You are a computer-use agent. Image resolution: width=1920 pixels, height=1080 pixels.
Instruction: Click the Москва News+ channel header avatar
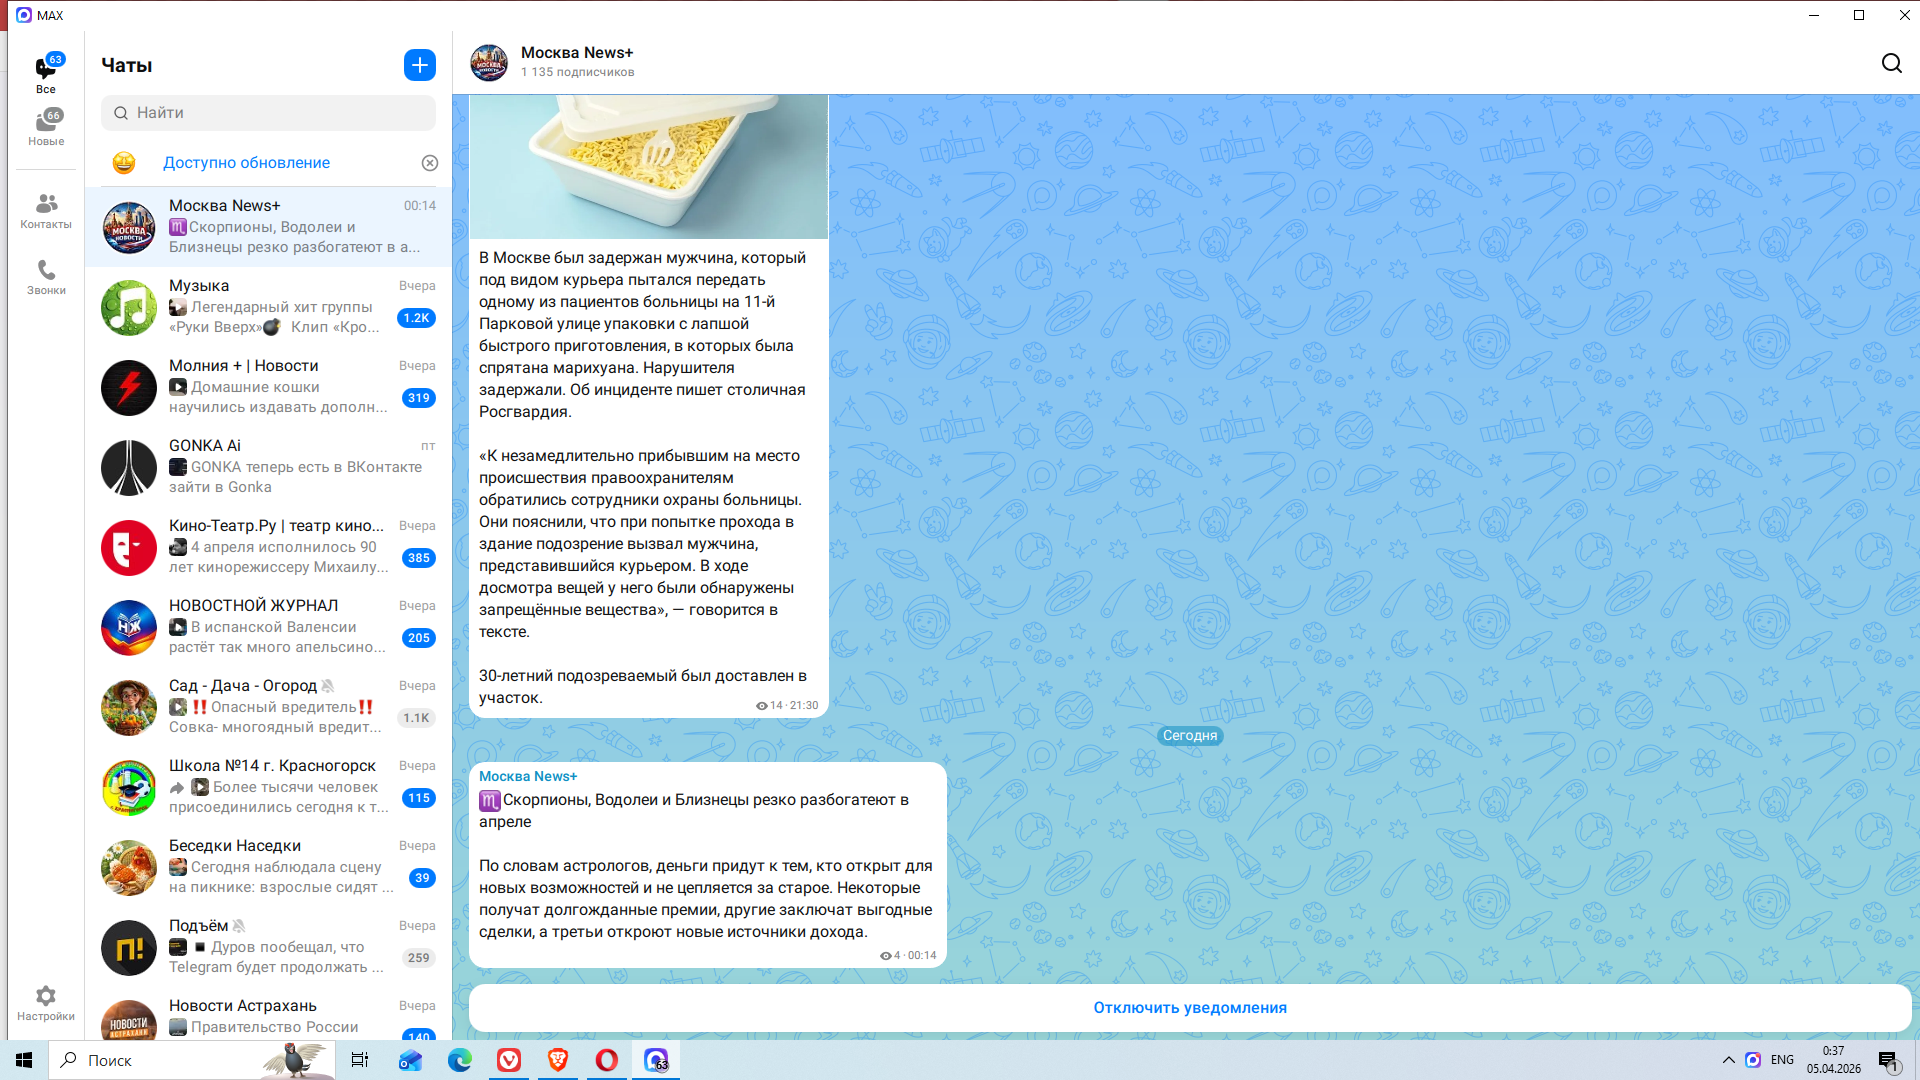click(x=489, y=62)
